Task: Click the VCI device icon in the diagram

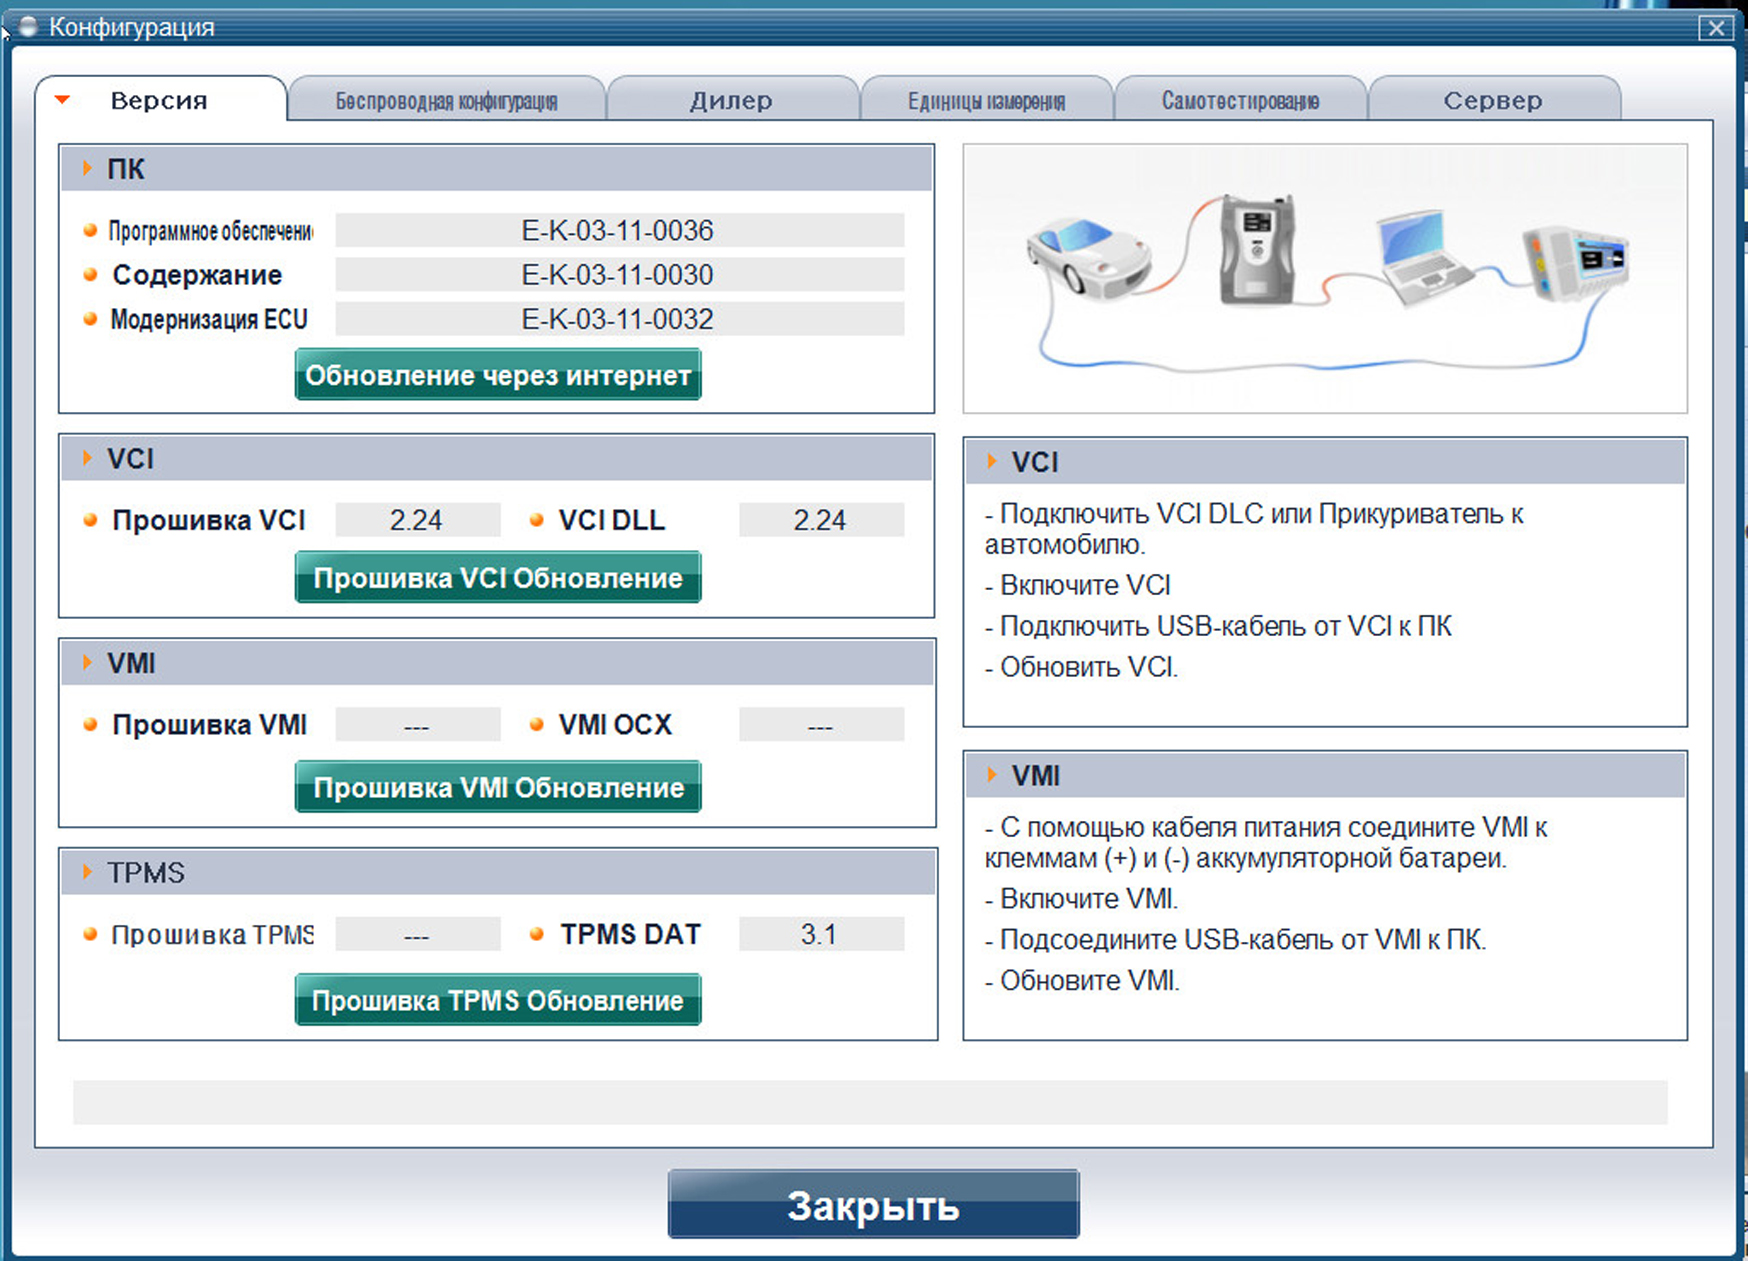Action: pyautogui.click(x=1257, y=248)
